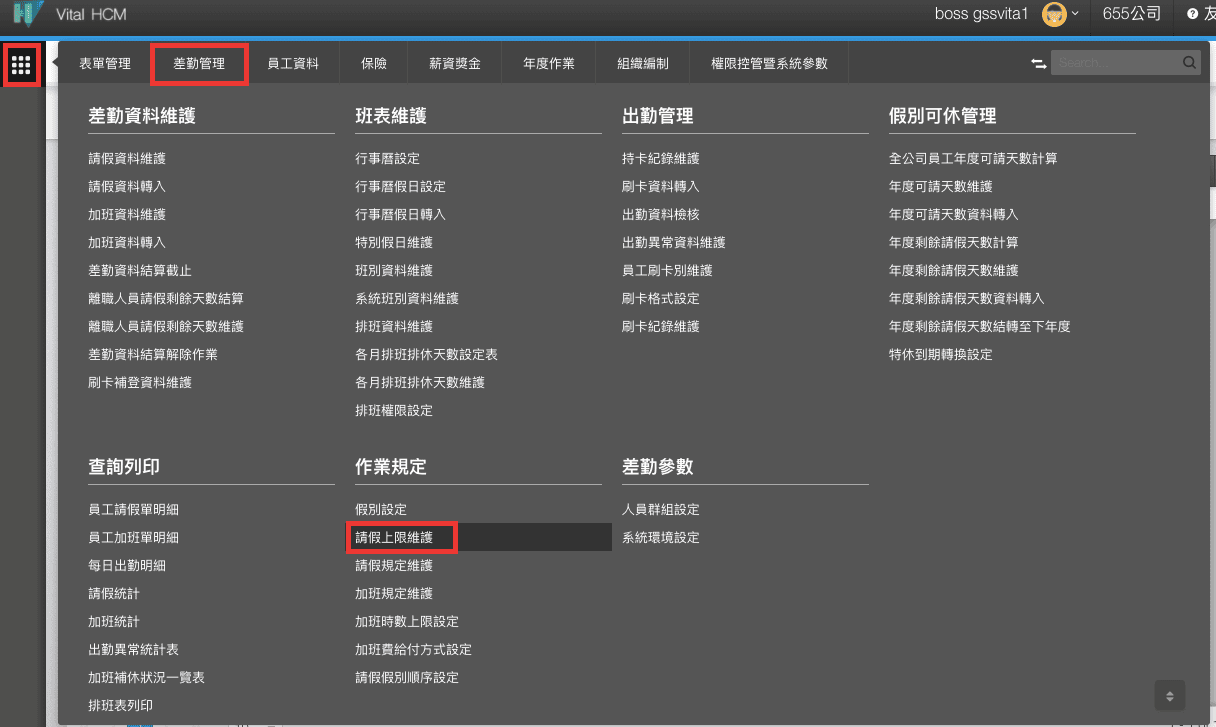Image resolution: width=1216 pixels, height=727 pixels.
Task: Click the magnifying glass search icon
Action: pyautogui.click(x=1189, y=63)
